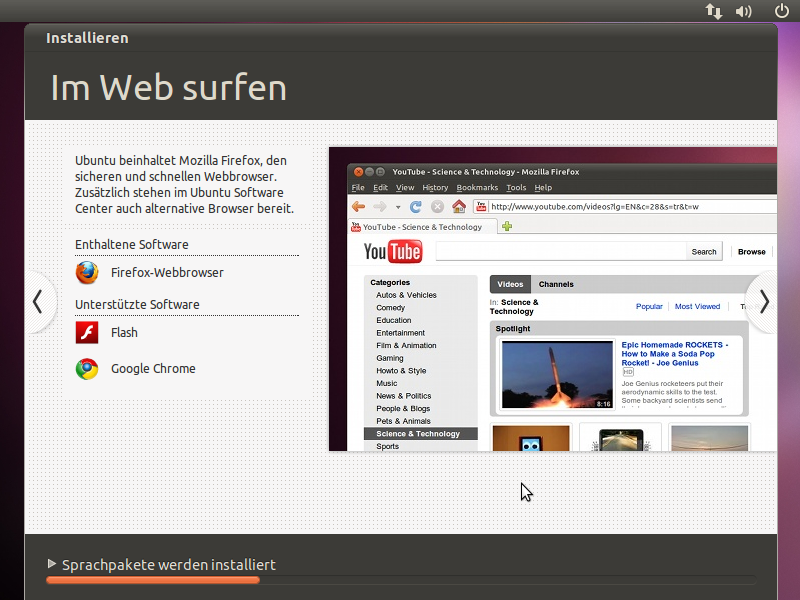Click the home icon in Firefox toolbar
800x600 pixels.
459,206
